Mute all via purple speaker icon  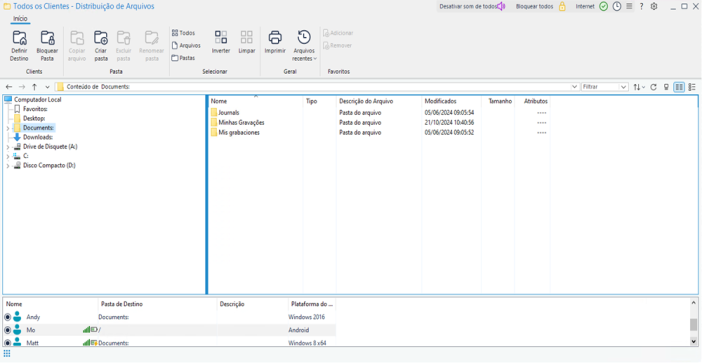pos(501,6)
